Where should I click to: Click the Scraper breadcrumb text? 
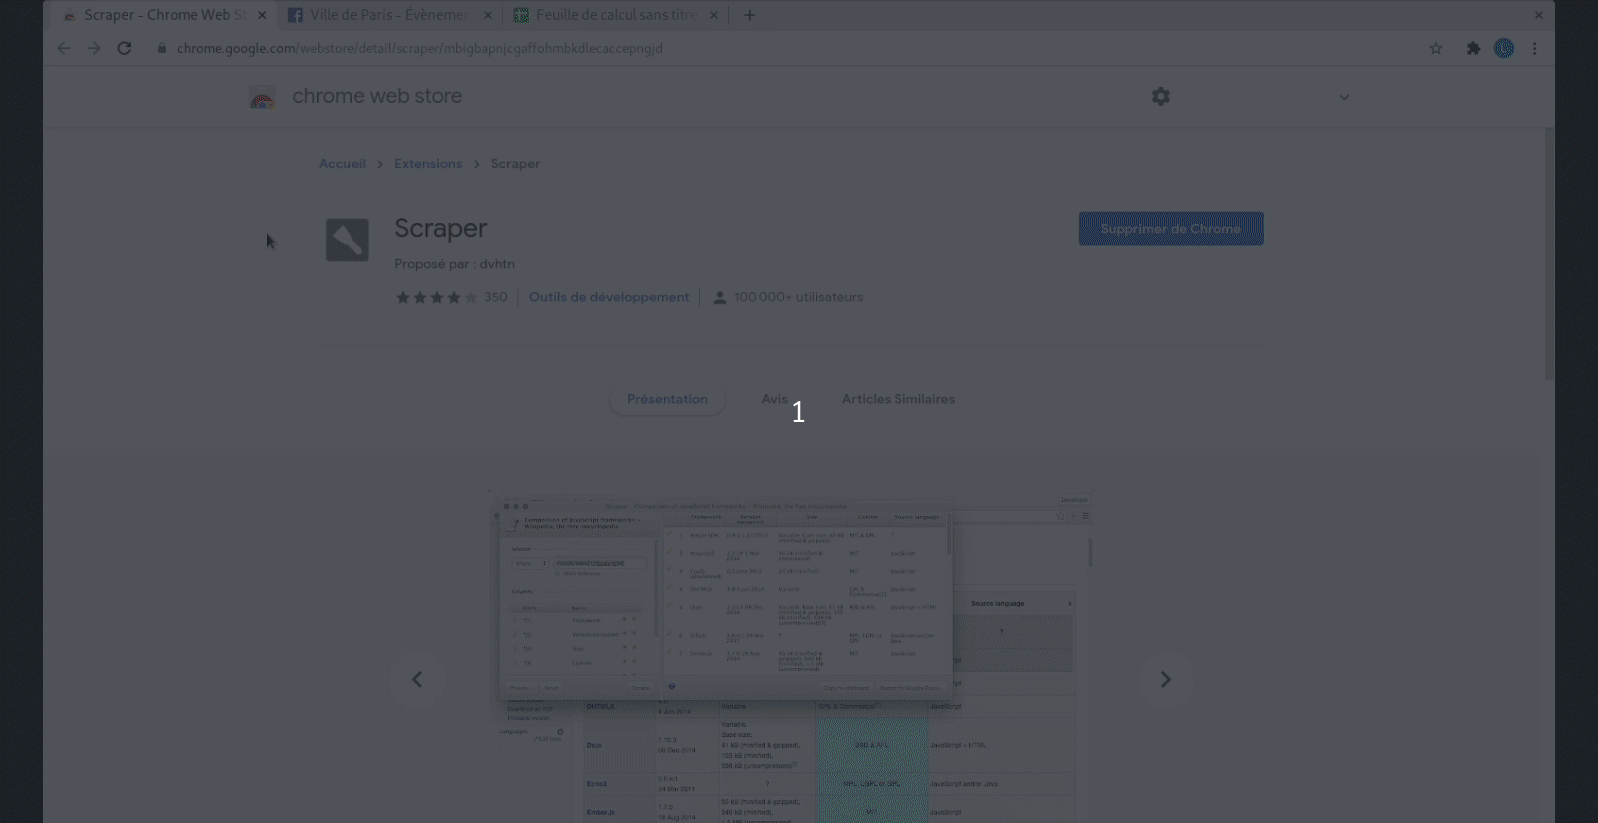coord(515,164)
